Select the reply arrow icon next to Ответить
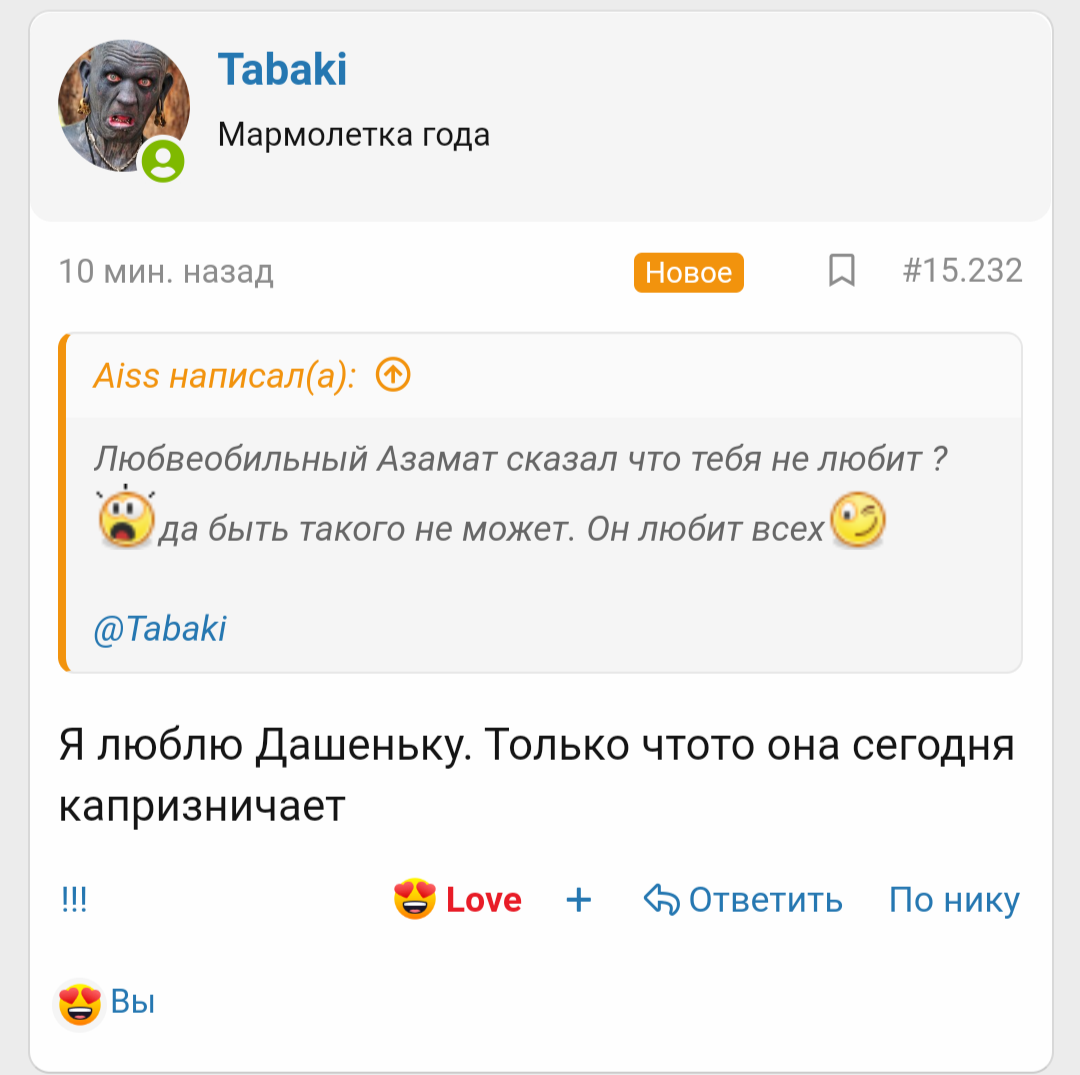Screen dimensions: 1080x1075 click(x=661, y=899)
